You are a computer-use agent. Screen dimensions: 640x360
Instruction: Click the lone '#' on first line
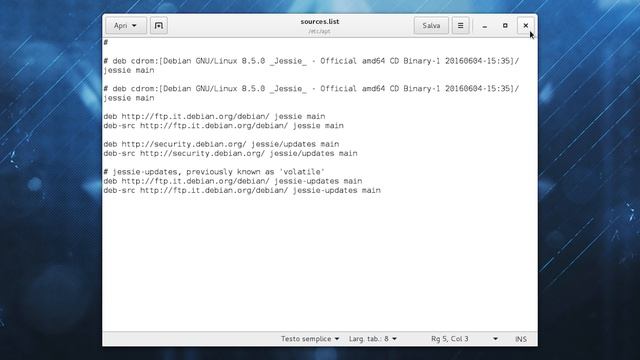(106, 42)
